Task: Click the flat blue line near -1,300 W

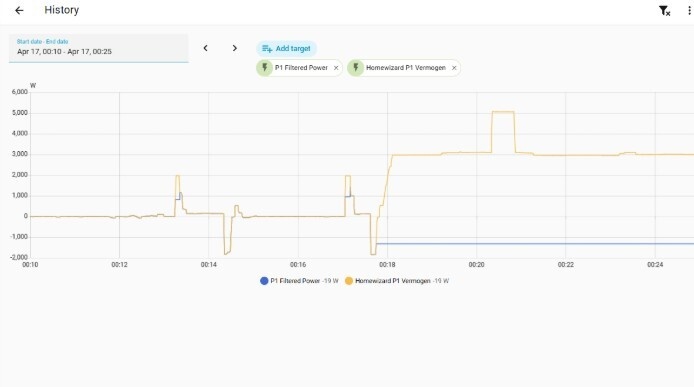Action: (x=535, y=244)
